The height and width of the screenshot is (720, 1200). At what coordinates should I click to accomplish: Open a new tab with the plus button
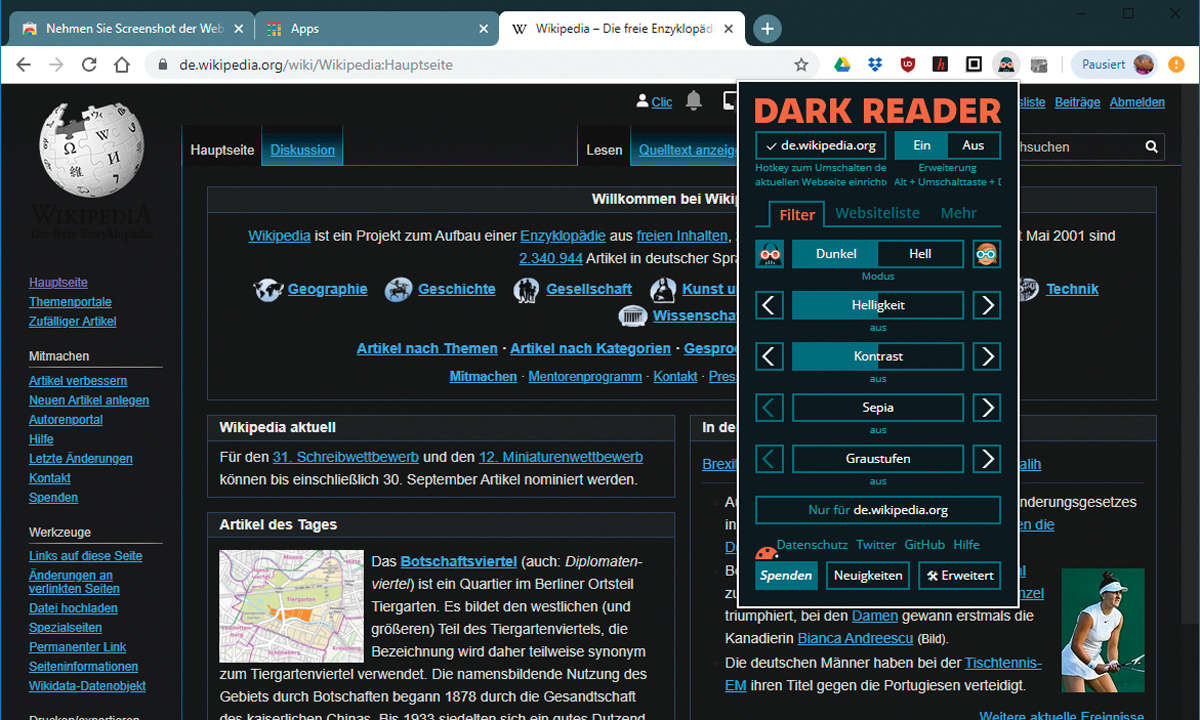coord(767,28)
